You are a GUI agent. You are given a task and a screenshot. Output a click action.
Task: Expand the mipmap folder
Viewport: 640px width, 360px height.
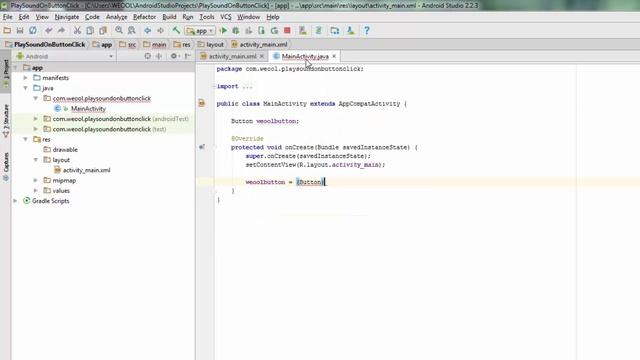36,180
